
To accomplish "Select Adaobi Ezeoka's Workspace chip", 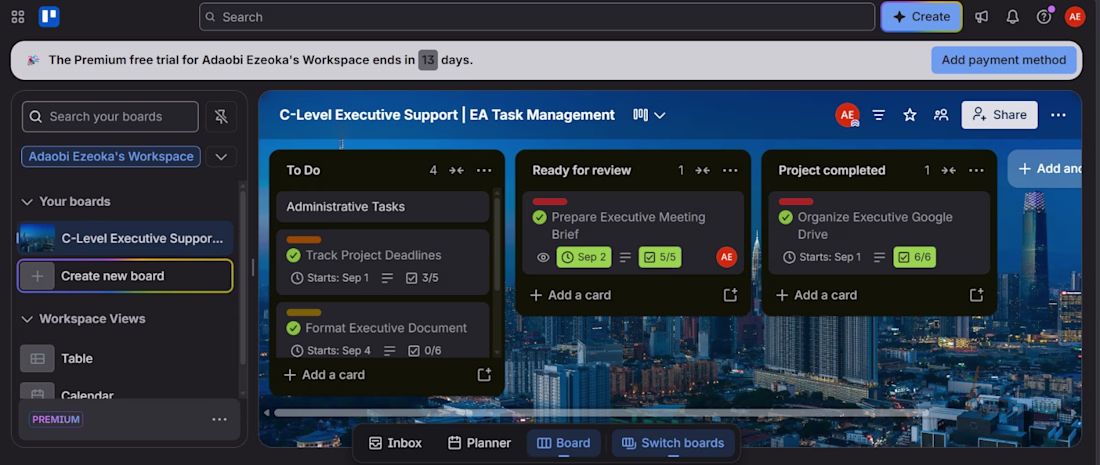I will click(111, 156).
